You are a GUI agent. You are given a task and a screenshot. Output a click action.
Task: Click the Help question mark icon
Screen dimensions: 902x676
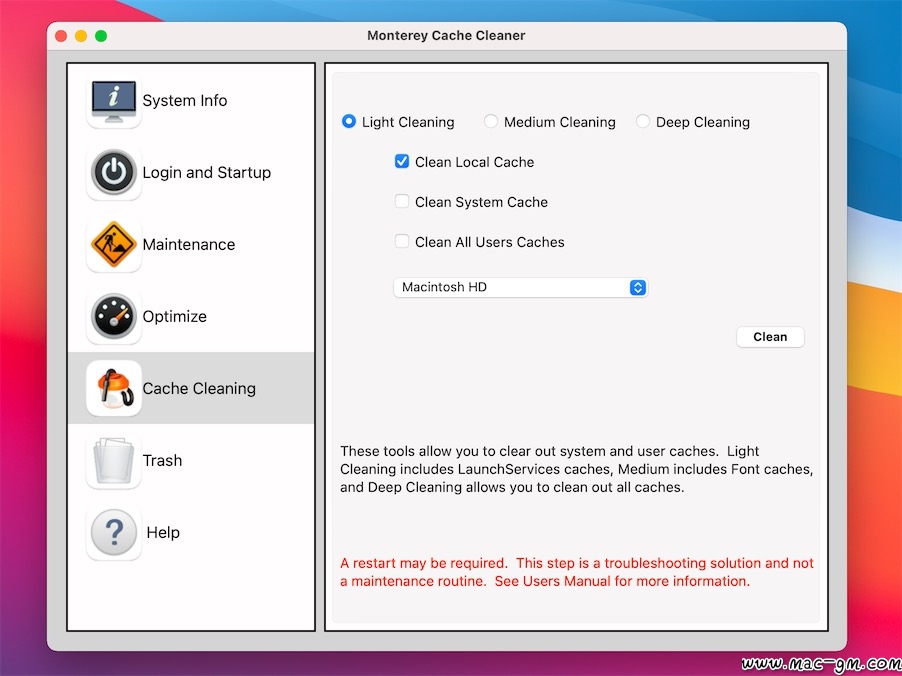tap(114, 532)
